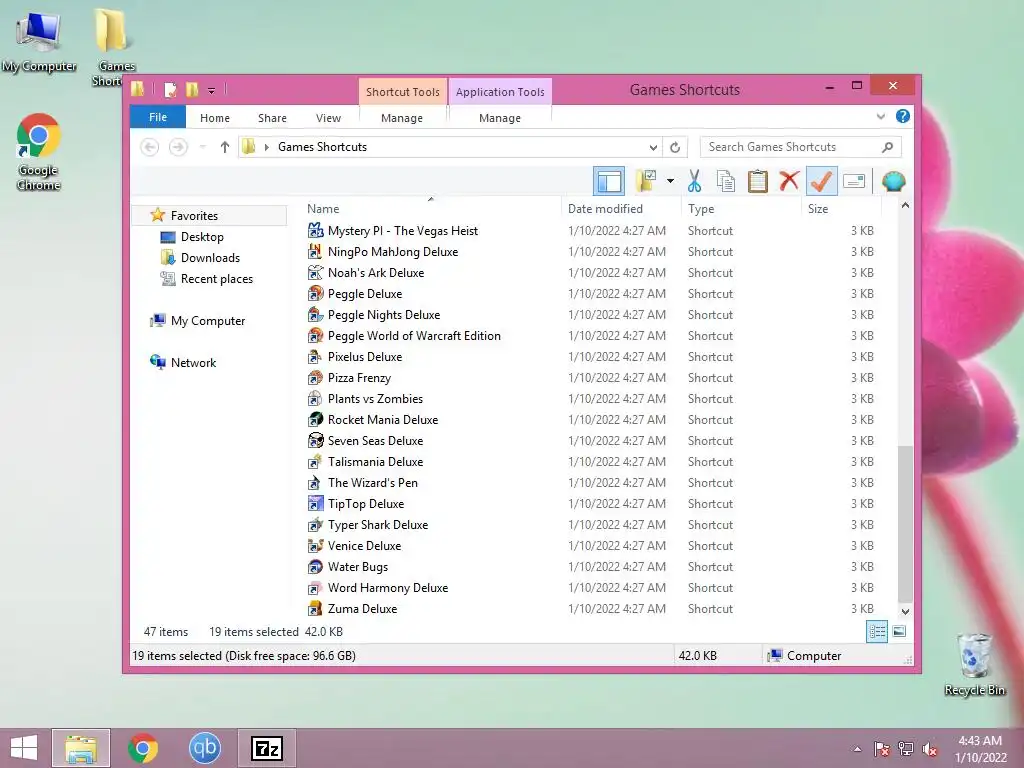This screenshot has width=1024, height=768.
Task: Click the quick access new folder icon
Action: [x=192, y=89]
